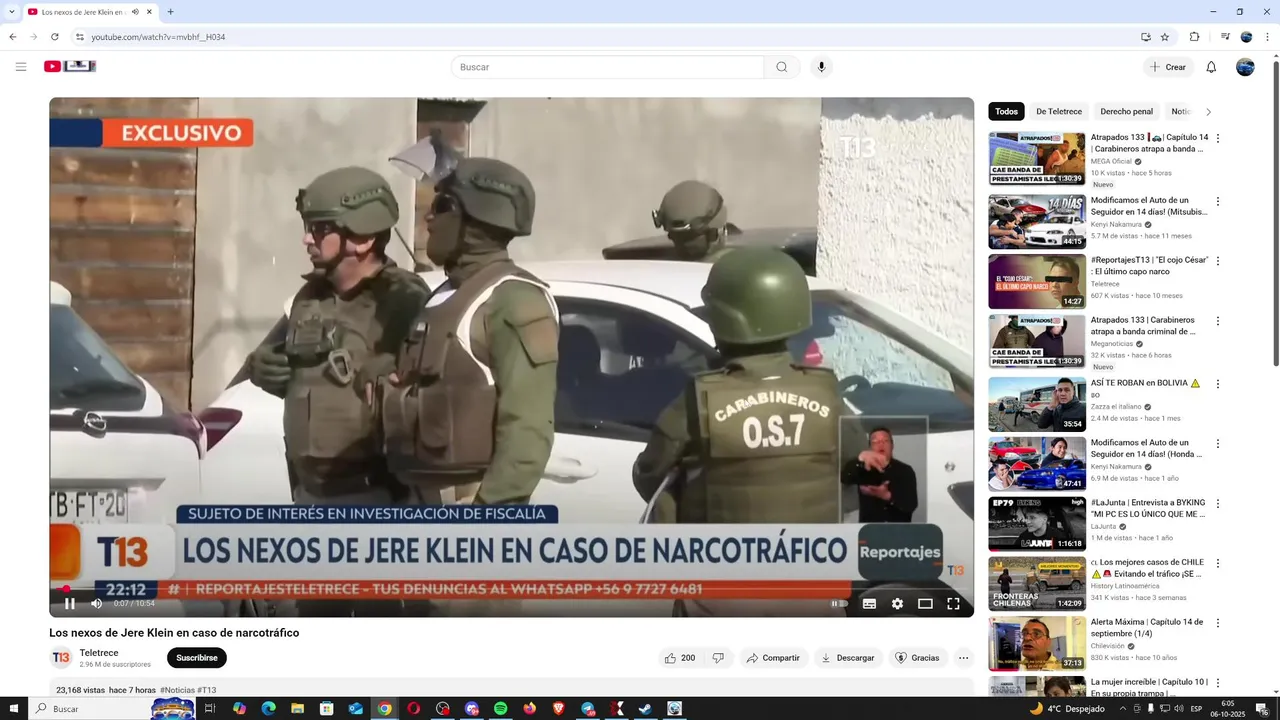
Task: Click the #Noticias hashtag link
Action: 177,690
